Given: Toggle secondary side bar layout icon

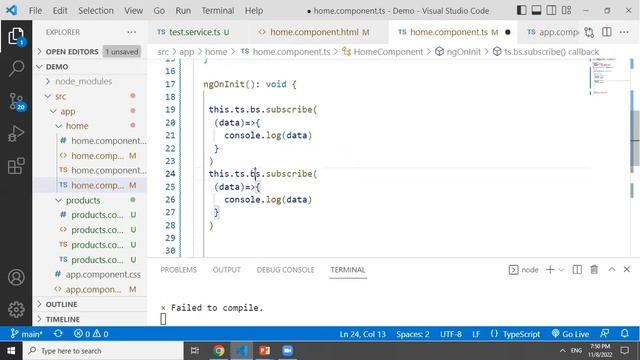Looking at the screenshot, I should point(551,10).
